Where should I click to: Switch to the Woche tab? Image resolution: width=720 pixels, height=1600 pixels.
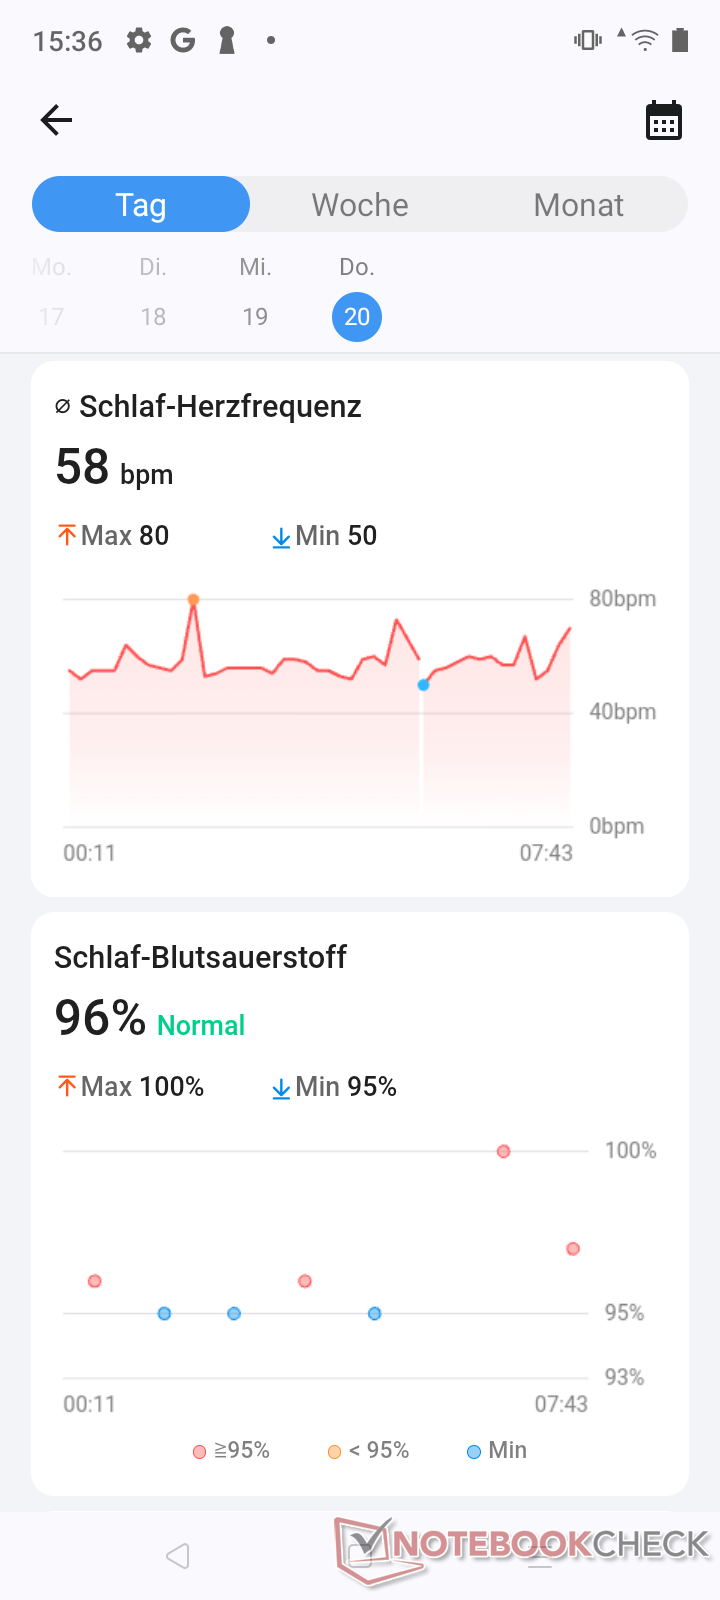click(360, 205)
